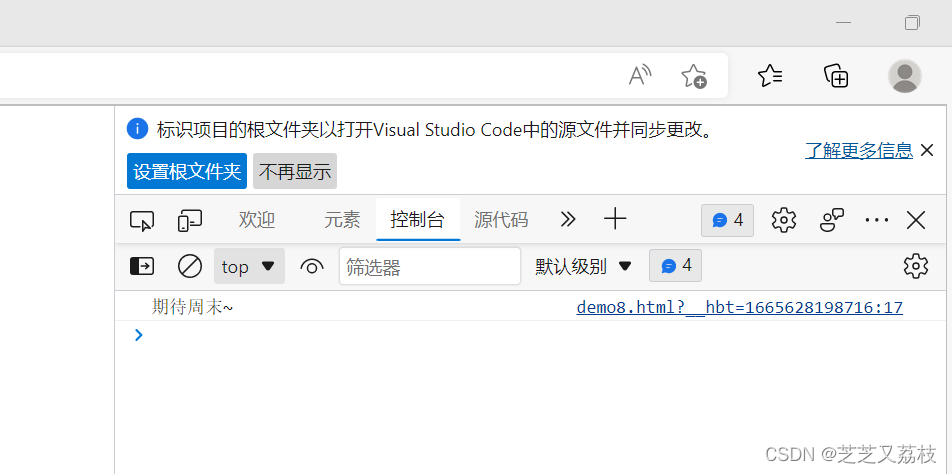Open the top context dropdown
The image size is (952, 474).
[249, 266]
